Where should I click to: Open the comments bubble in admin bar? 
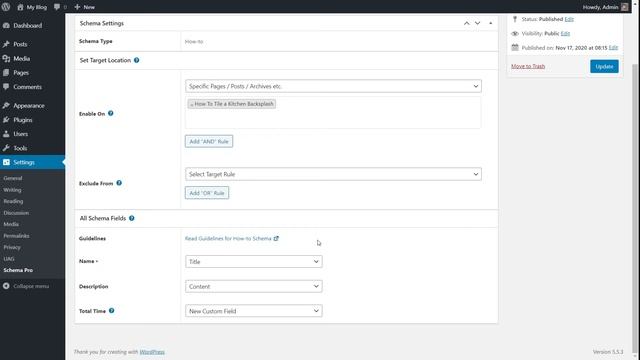[x=57, y=7]
